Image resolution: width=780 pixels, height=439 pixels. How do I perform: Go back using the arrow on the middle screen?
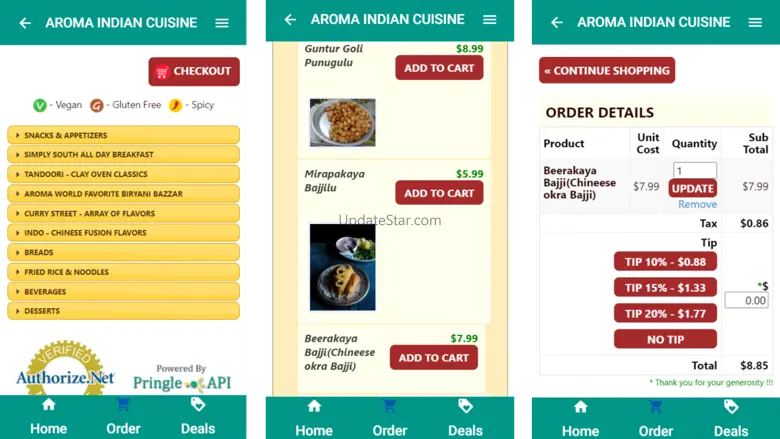pyautogui.click(x=290, y=19)
